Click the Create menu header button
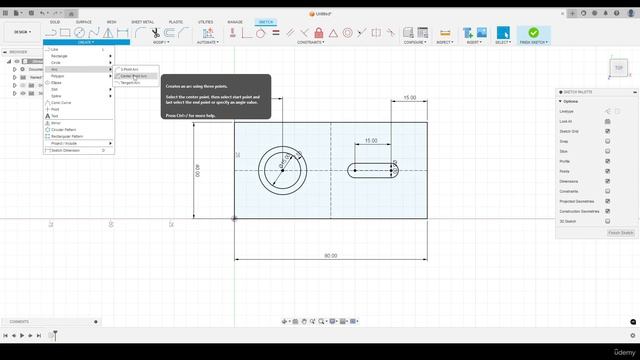The width and height of the screenshot is (640, 360). tap(86, 42)
